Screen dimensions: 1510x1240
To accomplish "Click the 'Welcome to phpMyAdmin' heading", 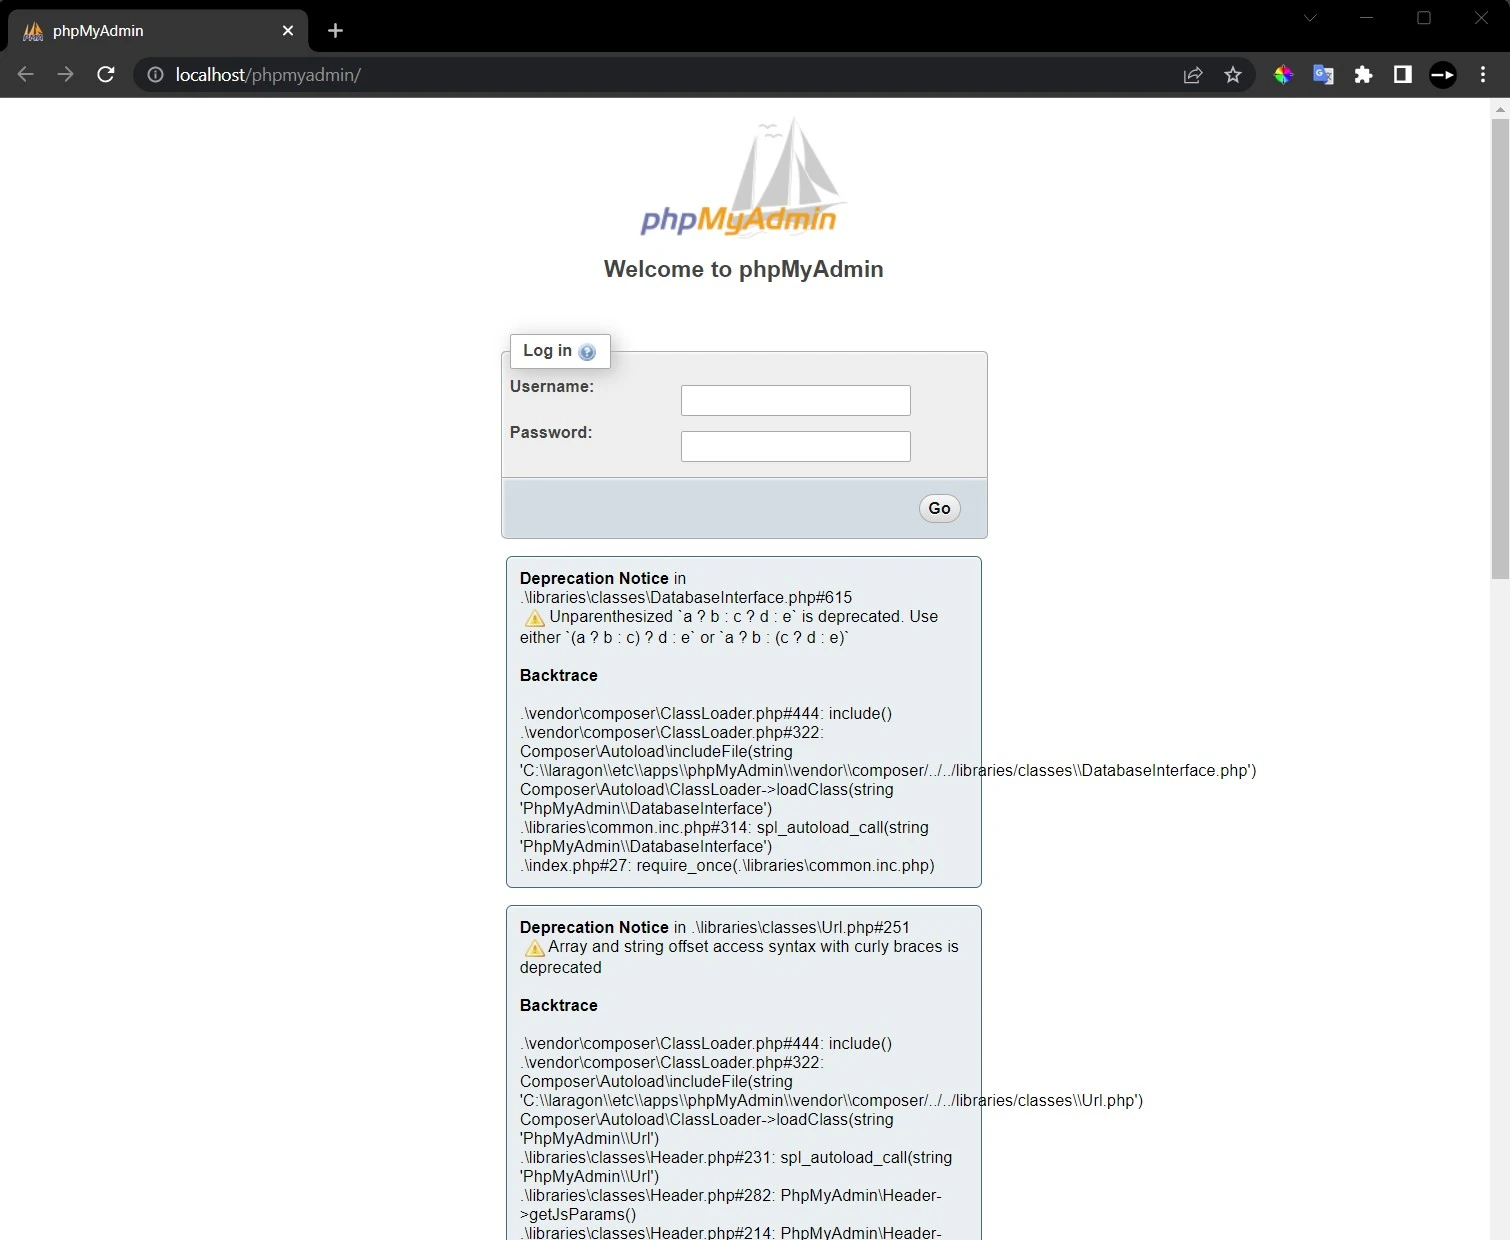I will pos(743,269).
